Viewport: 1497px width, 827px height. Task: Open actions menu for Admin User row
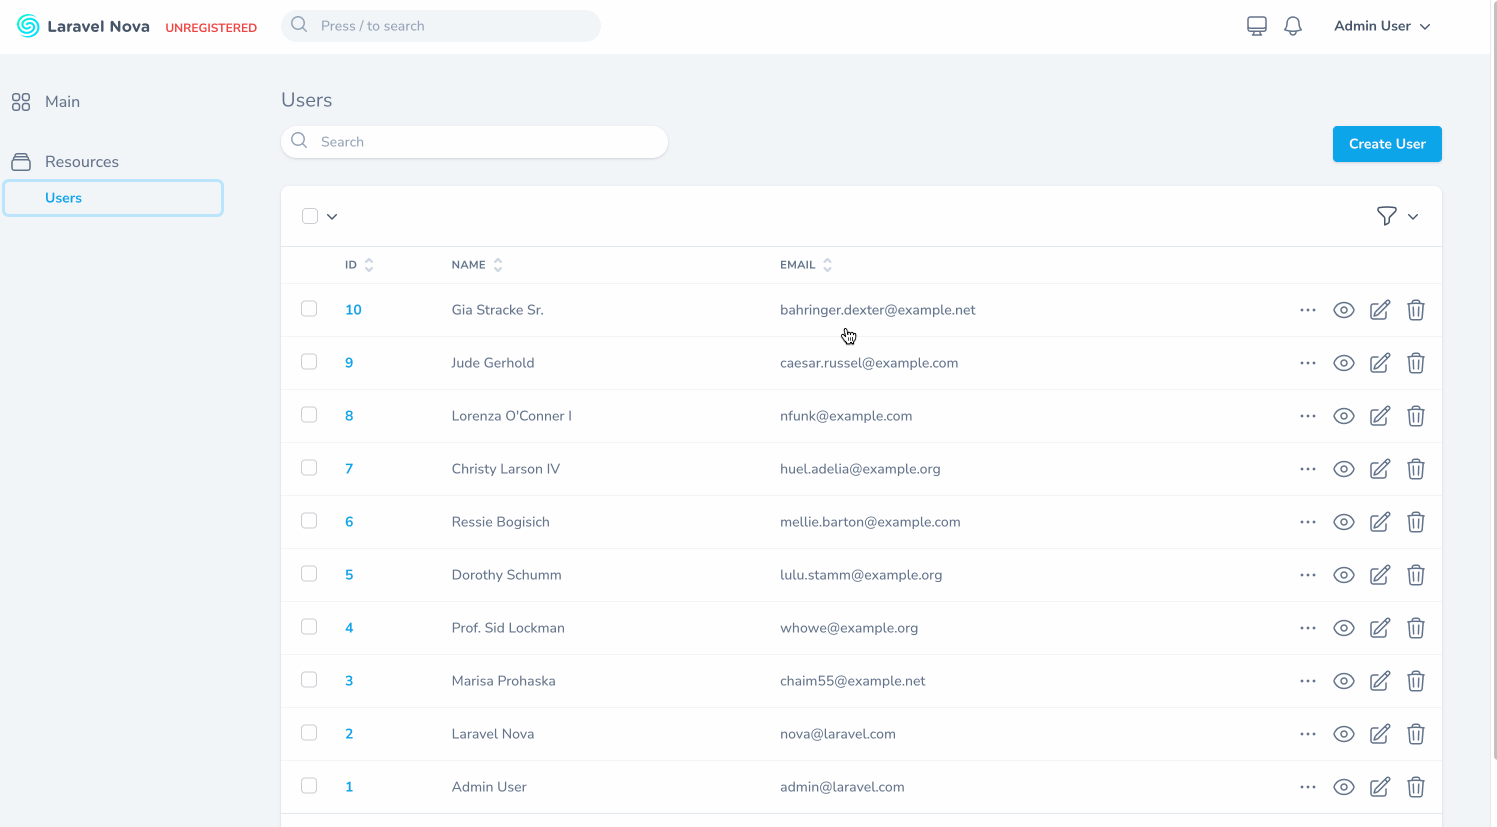[1308, 787]
